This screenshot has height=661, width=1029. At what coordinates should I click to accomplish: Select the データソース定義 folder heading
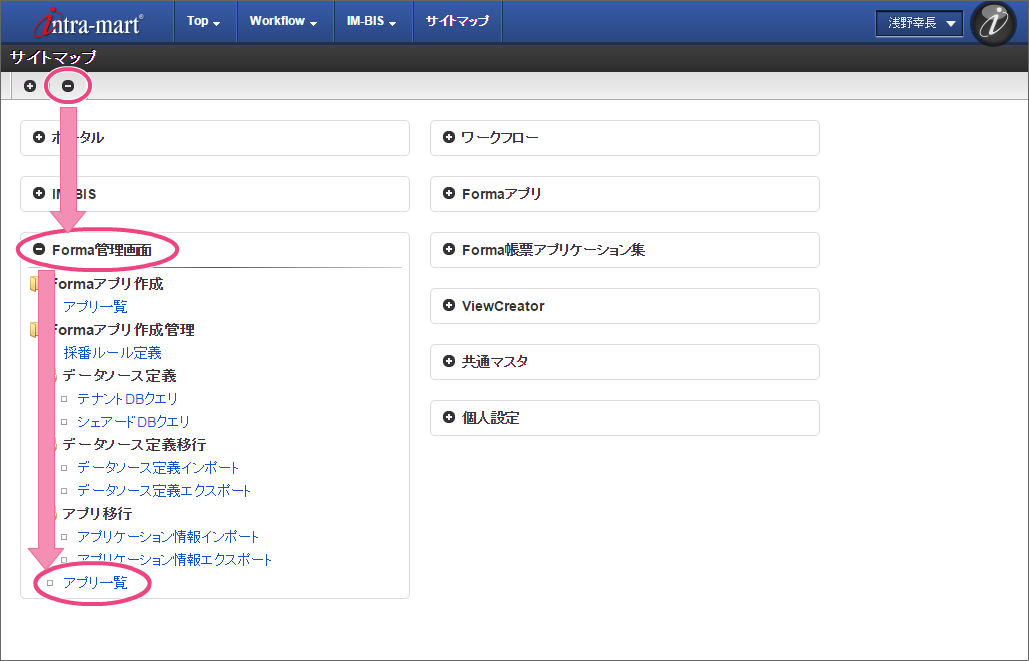tap(119, 375)
